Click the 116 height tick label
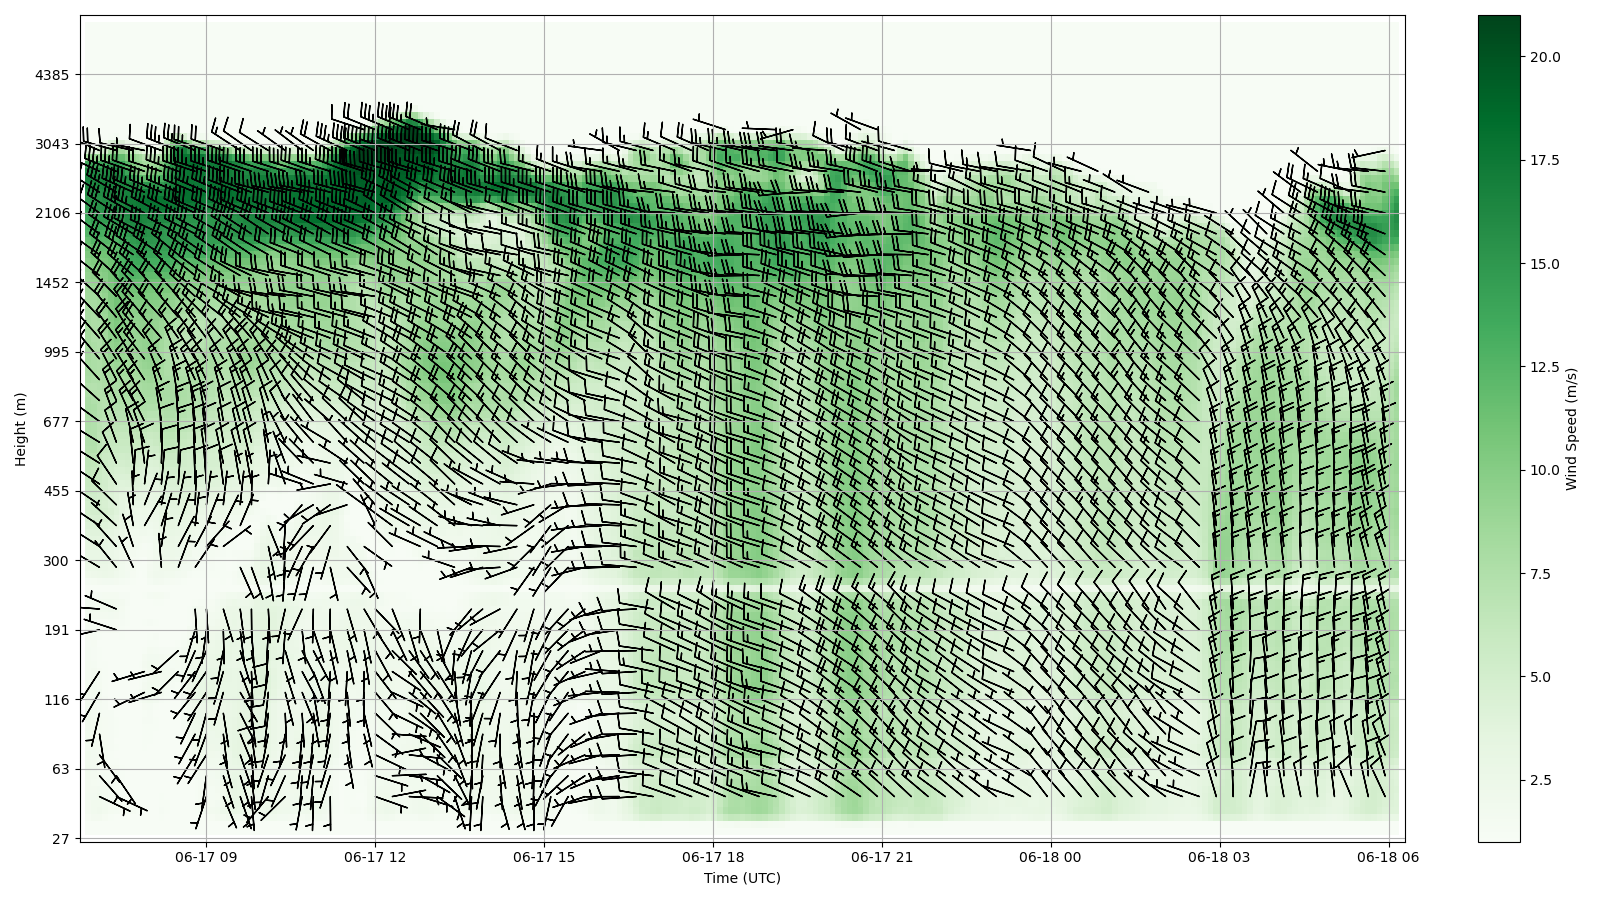Viewport: 1600px width, 900px height. pyautogui.click(x=55, y=700)
